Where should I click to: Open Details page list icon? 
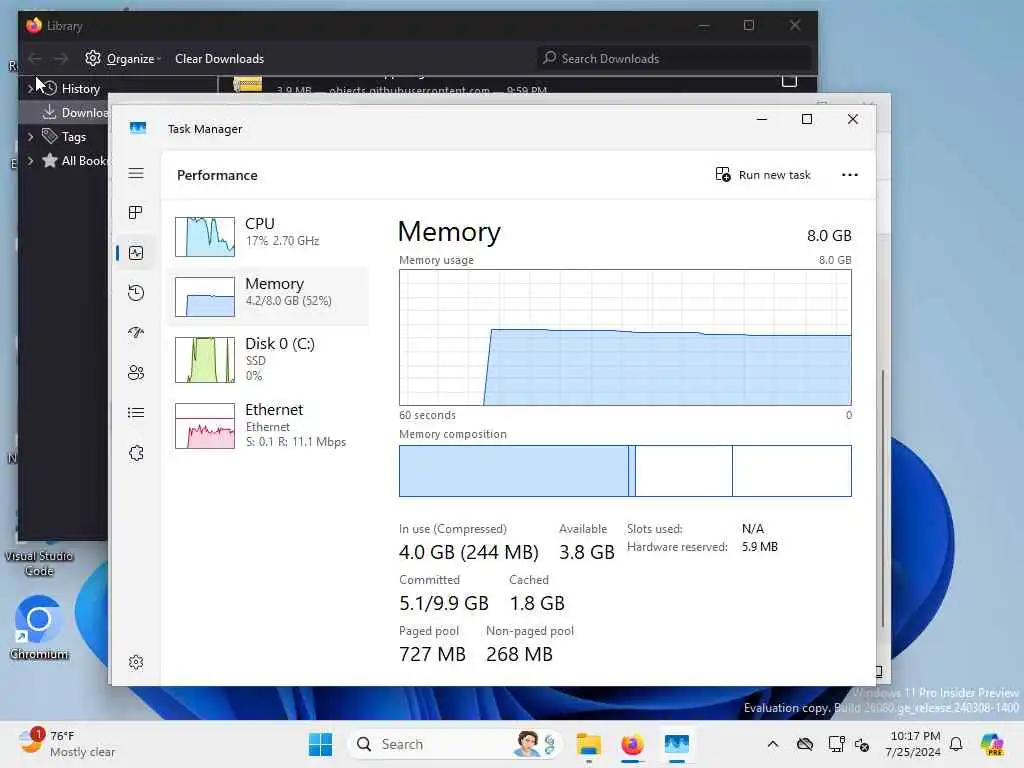(136, 413)
